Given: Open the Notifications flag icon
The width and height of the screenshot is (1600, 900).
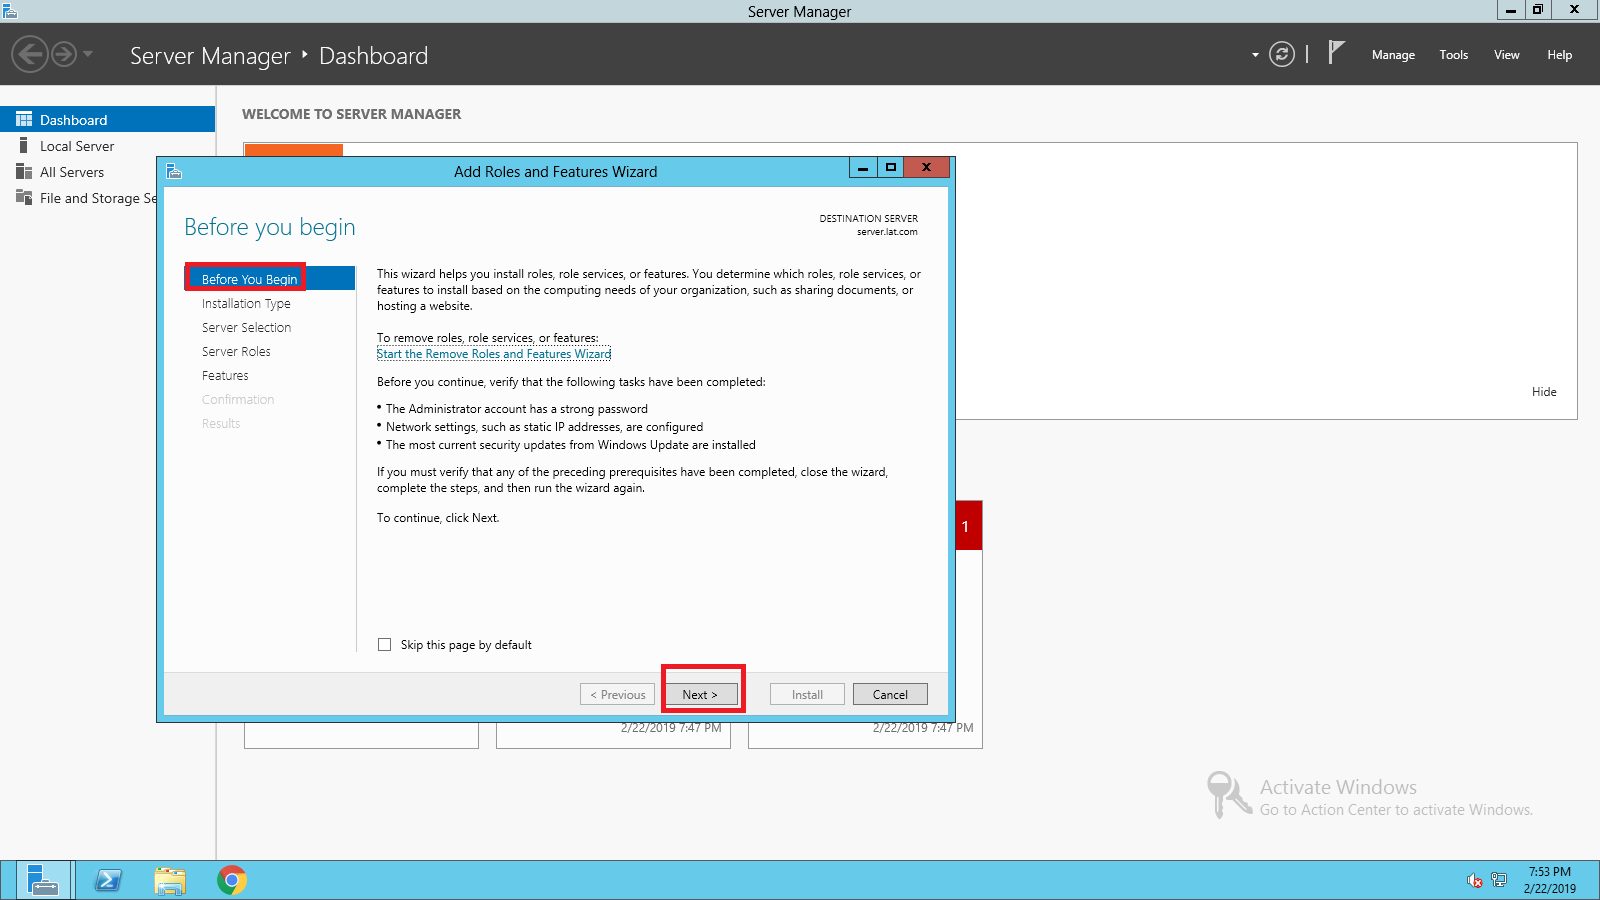Looking at the screenshot, I should [1336, 53].
